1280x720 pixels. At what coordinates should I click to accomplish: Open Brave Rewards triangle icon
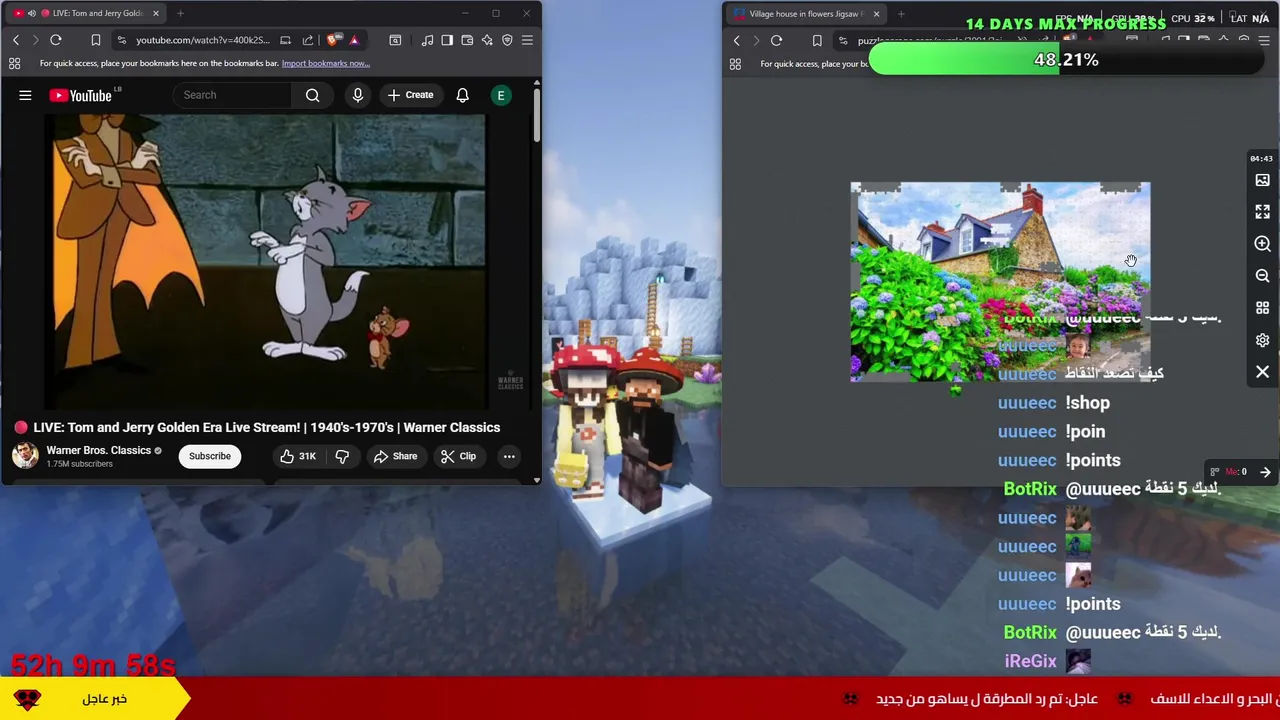(x=354, y=40)
